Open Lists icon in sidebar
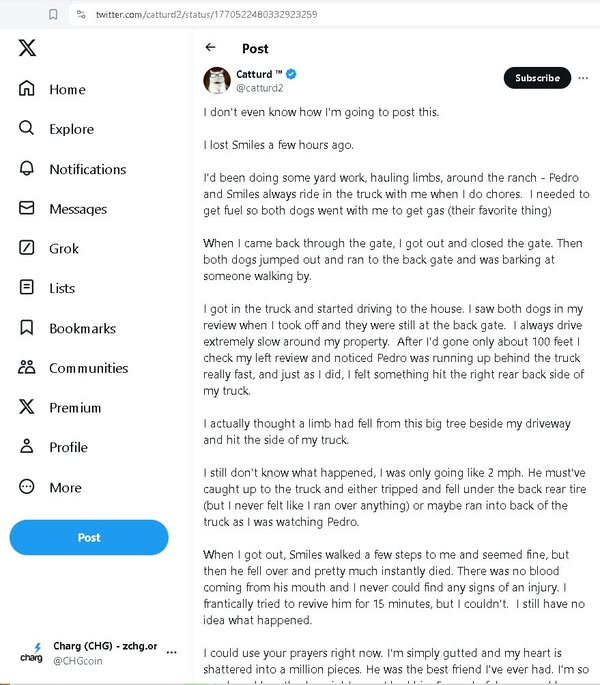The height and width of the screenshot is (685, 600). coord(27,288)
